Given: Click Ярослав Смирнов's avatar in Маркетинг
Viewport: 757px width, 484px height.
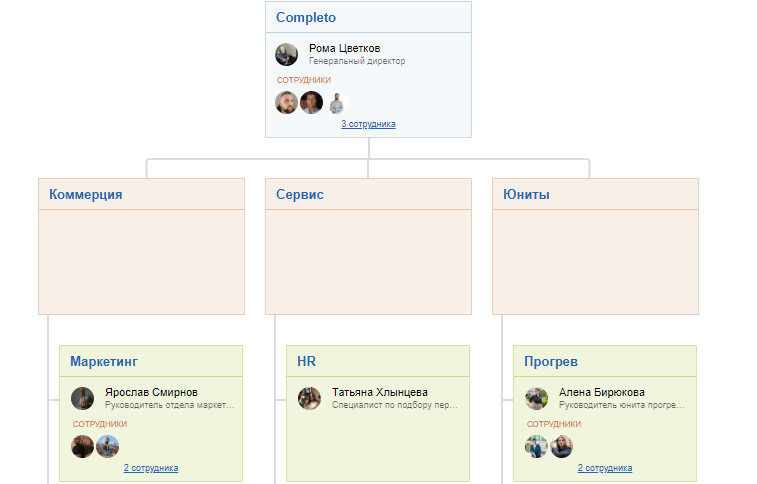Looking at the screenshot, I should click(x=83, y=398).
